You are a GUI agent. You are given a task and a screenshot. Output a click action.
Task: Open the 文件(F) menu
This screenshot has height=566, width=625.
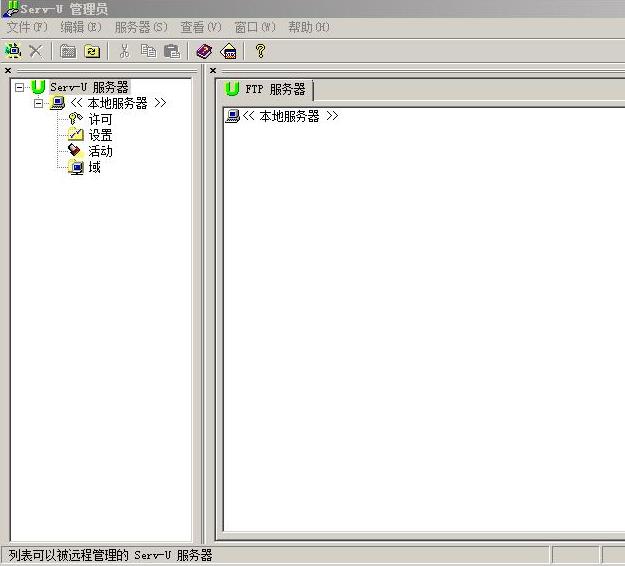tap(27, 28)
